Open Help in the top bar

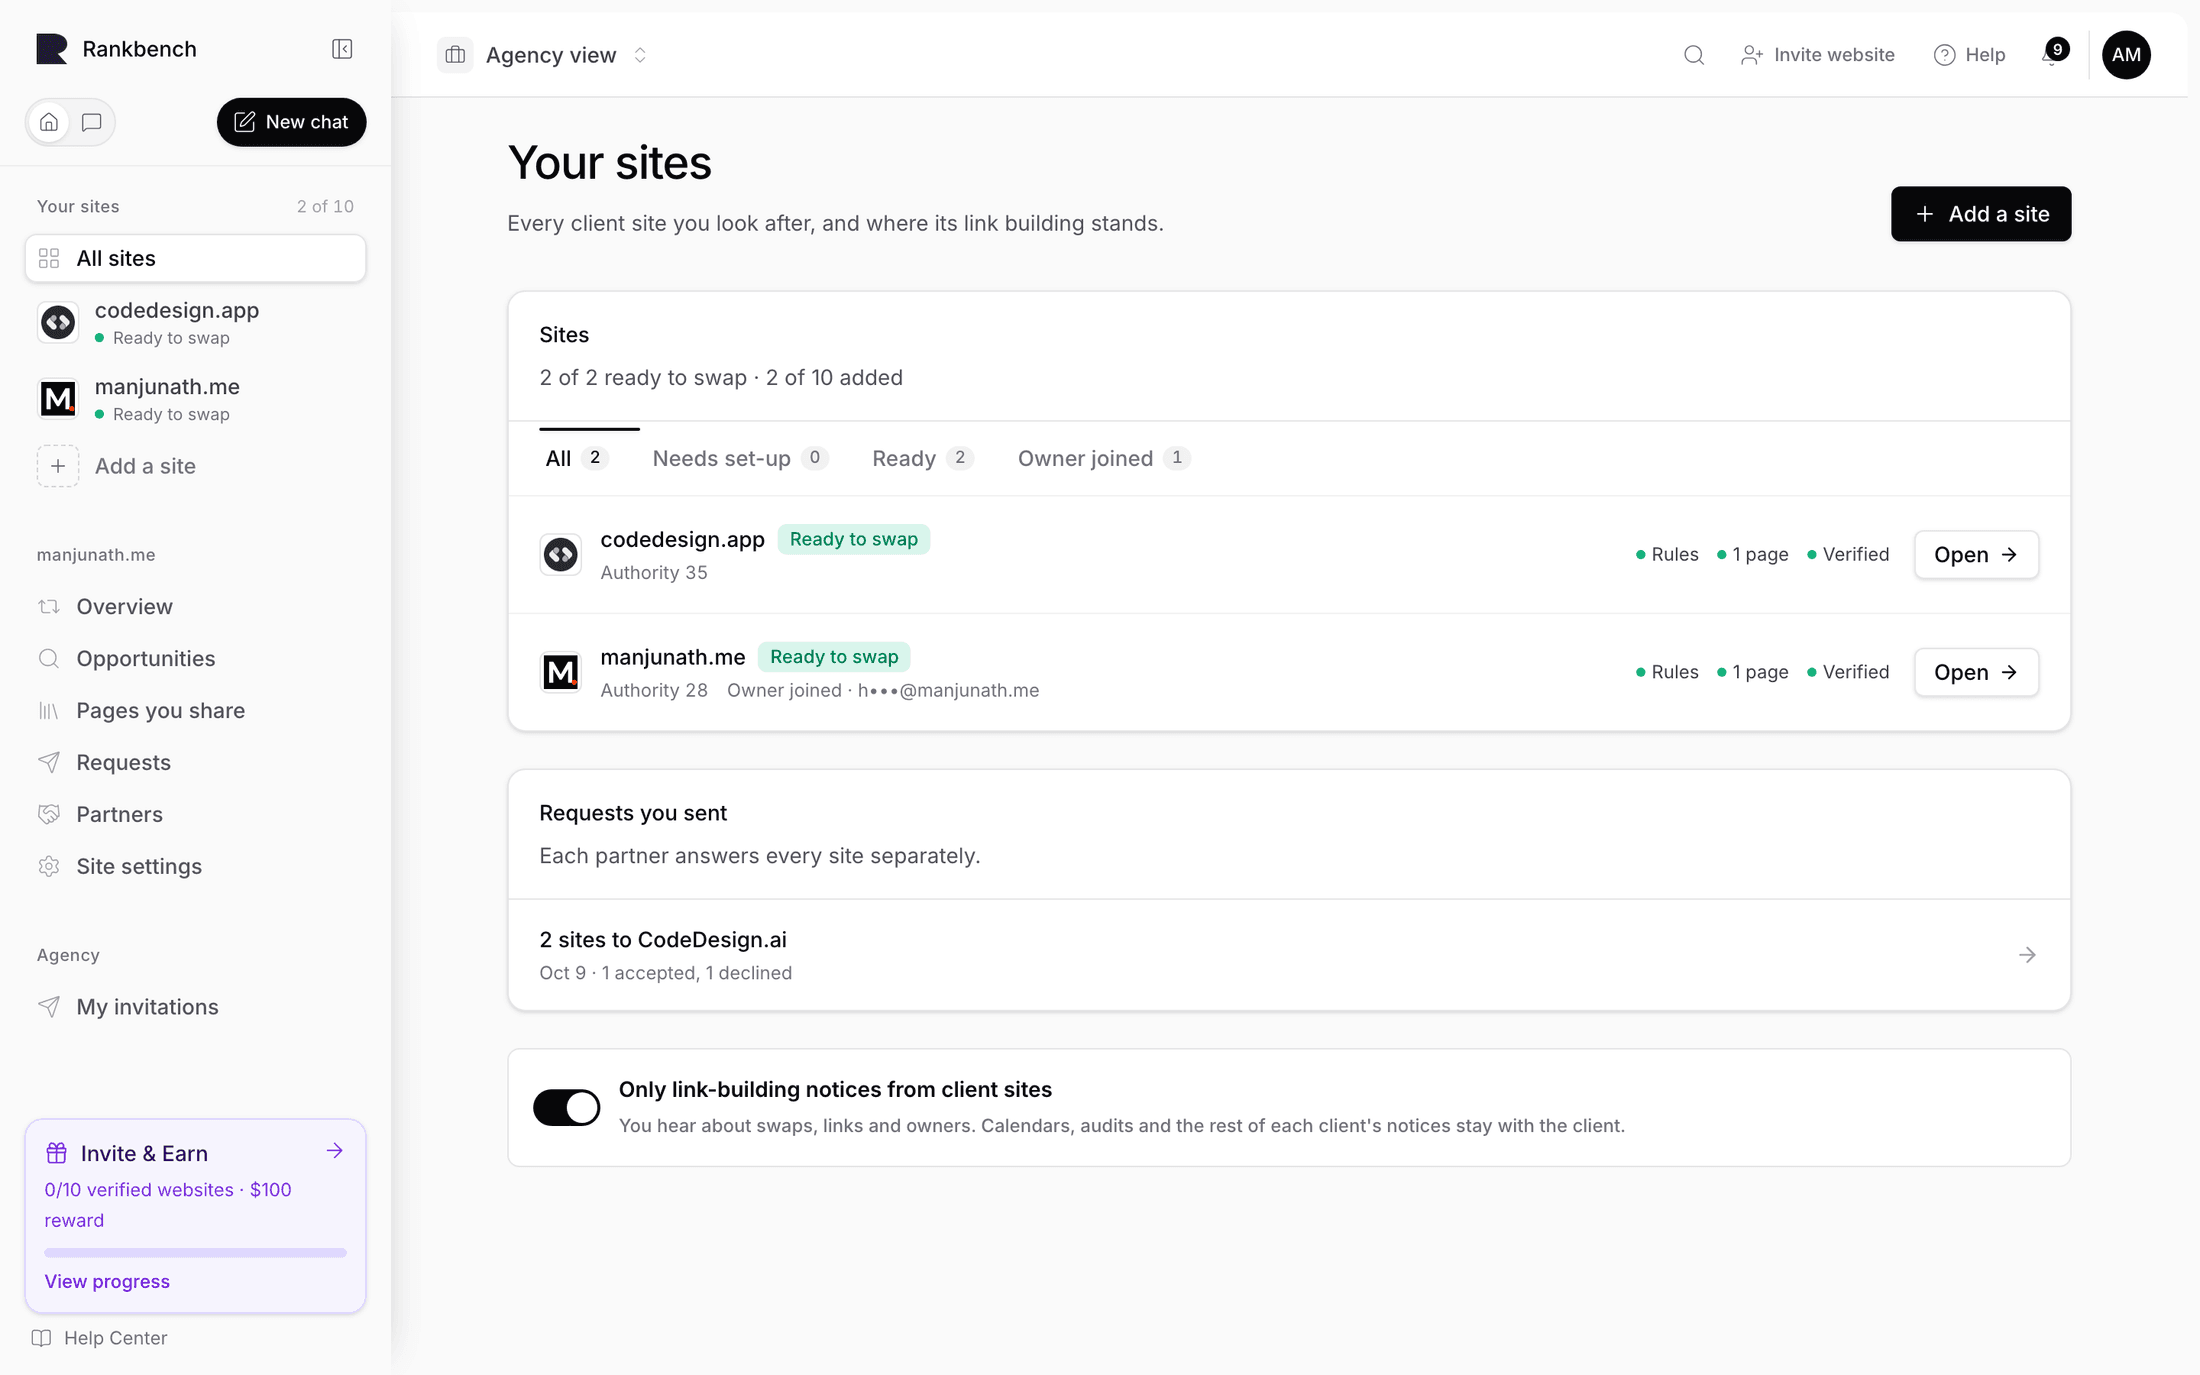click(1969, 55)
